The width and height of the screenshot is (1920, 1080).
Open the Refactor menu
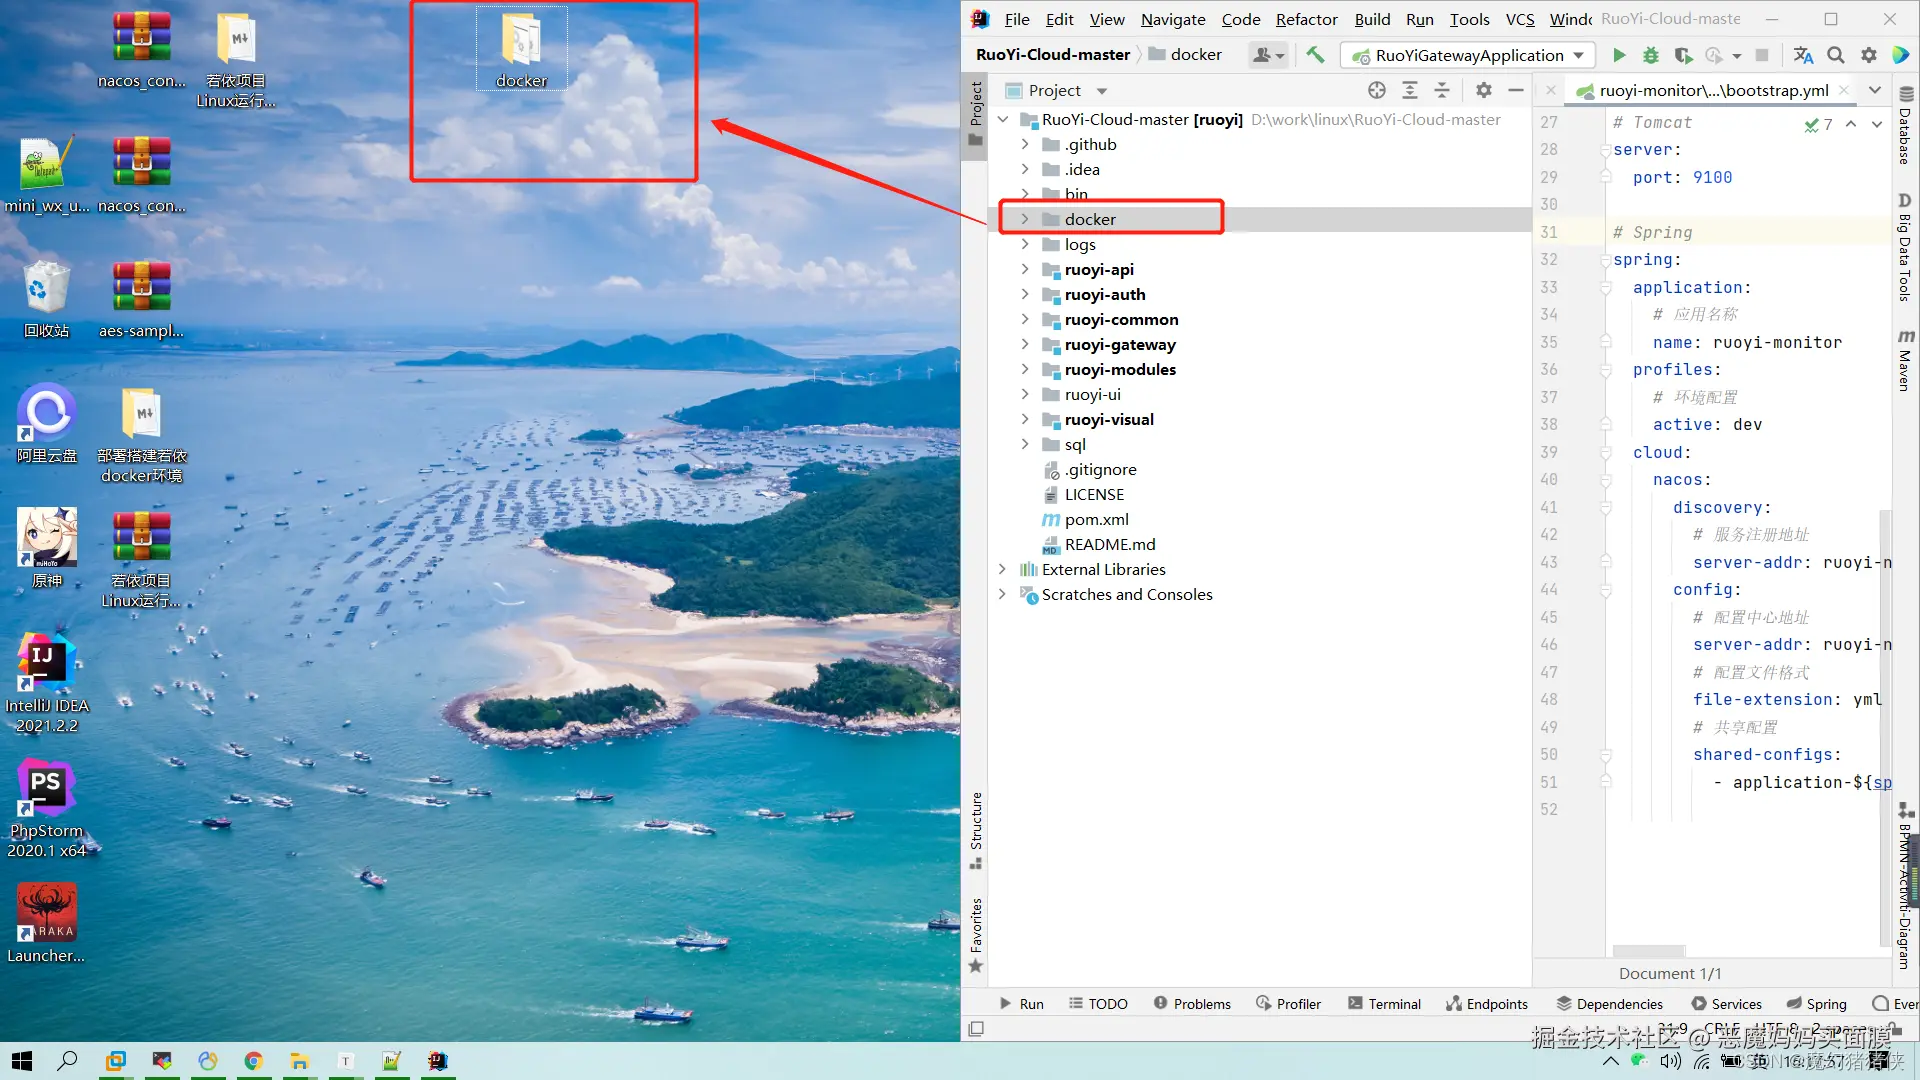tap(1305, 19)
